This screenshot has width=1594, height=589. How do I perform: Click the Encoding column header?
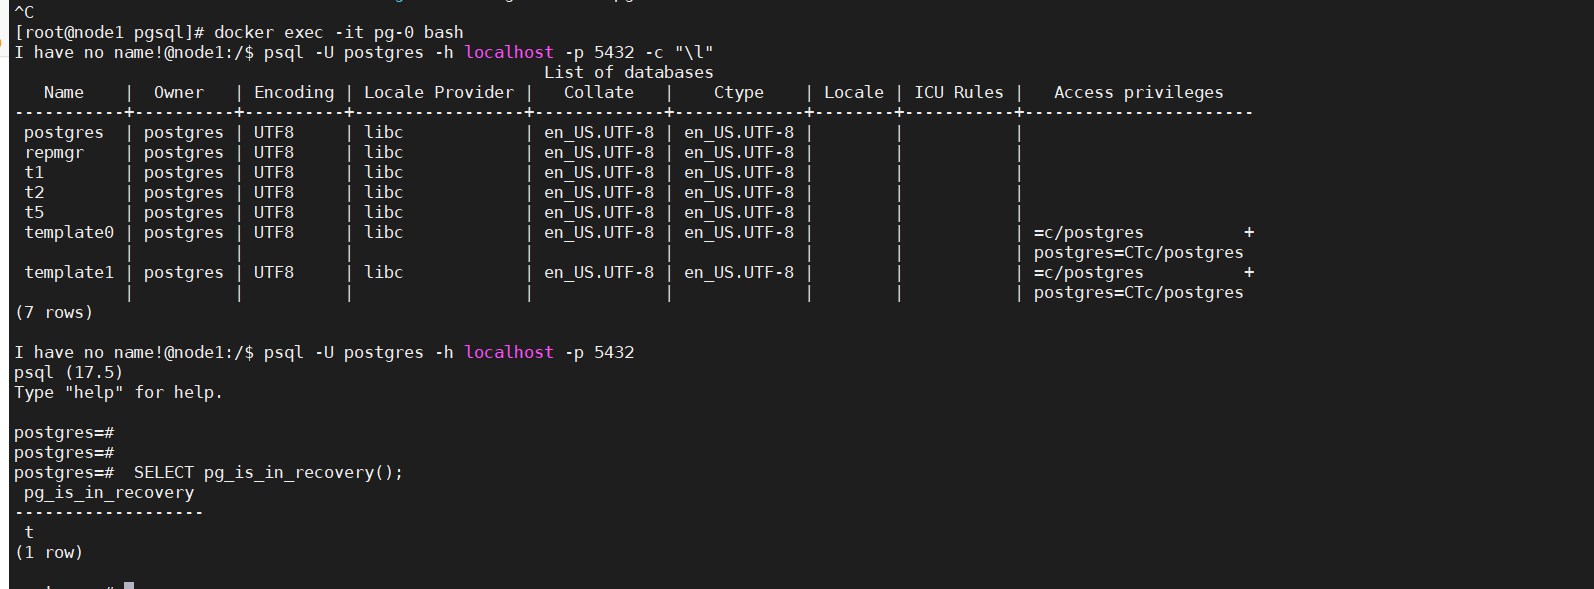293,92
